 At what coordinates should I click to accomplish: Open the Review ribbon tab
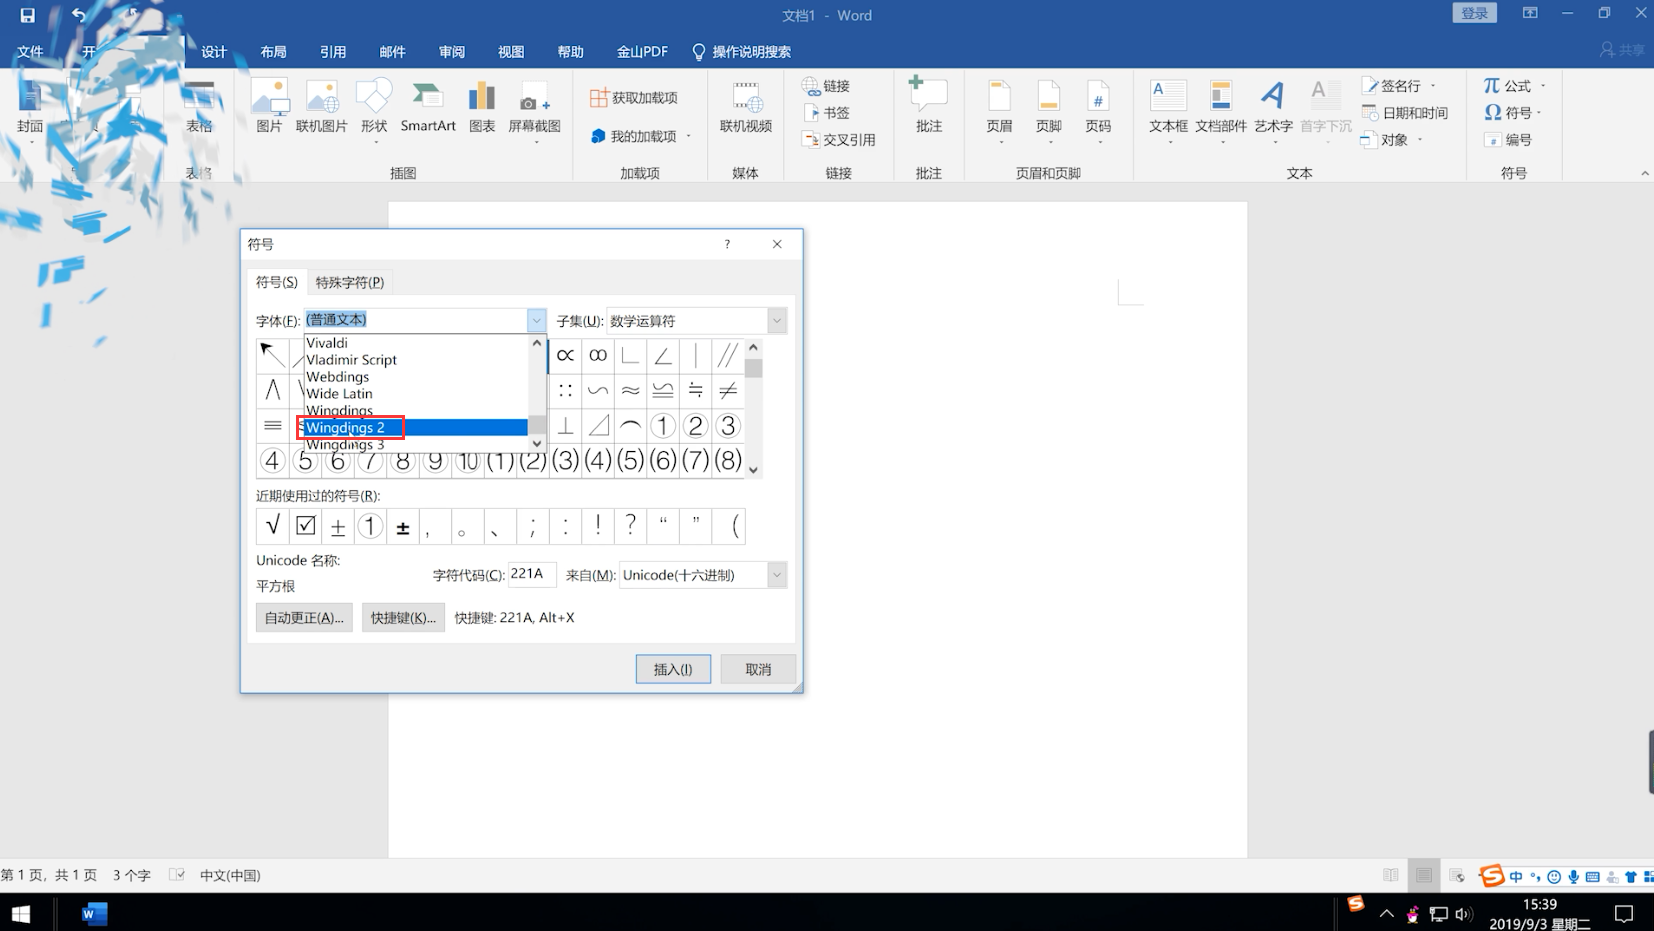pos(452,52)
